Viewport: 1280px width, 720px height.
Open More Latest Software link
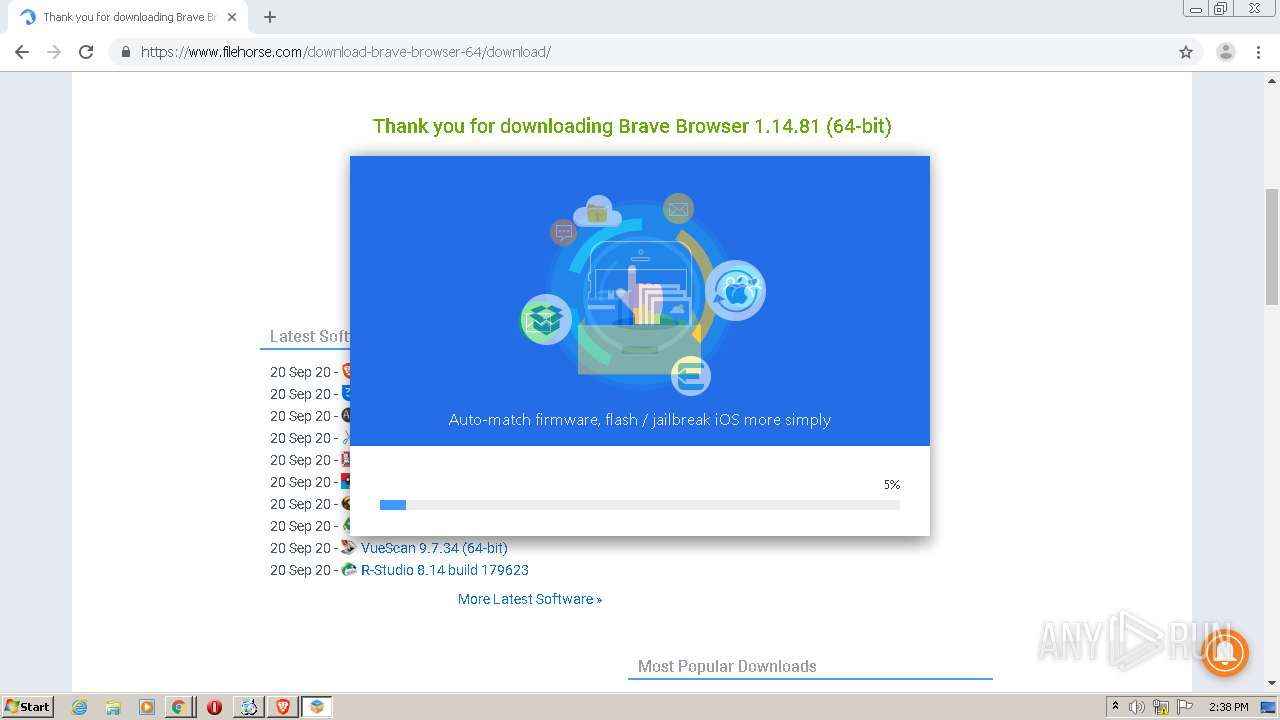click(x=530, y=599)
